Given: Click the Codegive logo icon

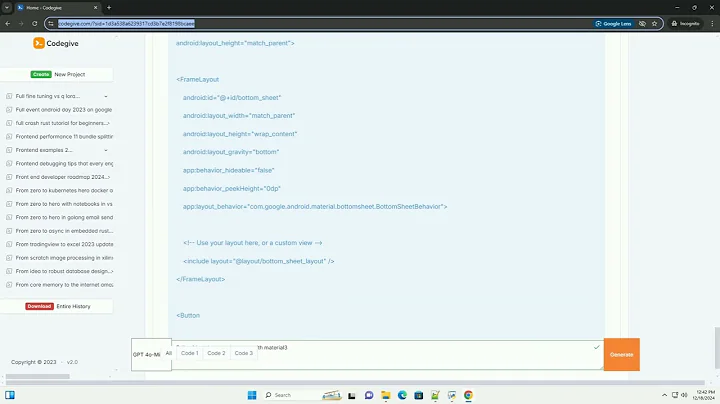Looking at the screenshot, I should point(39,43).
